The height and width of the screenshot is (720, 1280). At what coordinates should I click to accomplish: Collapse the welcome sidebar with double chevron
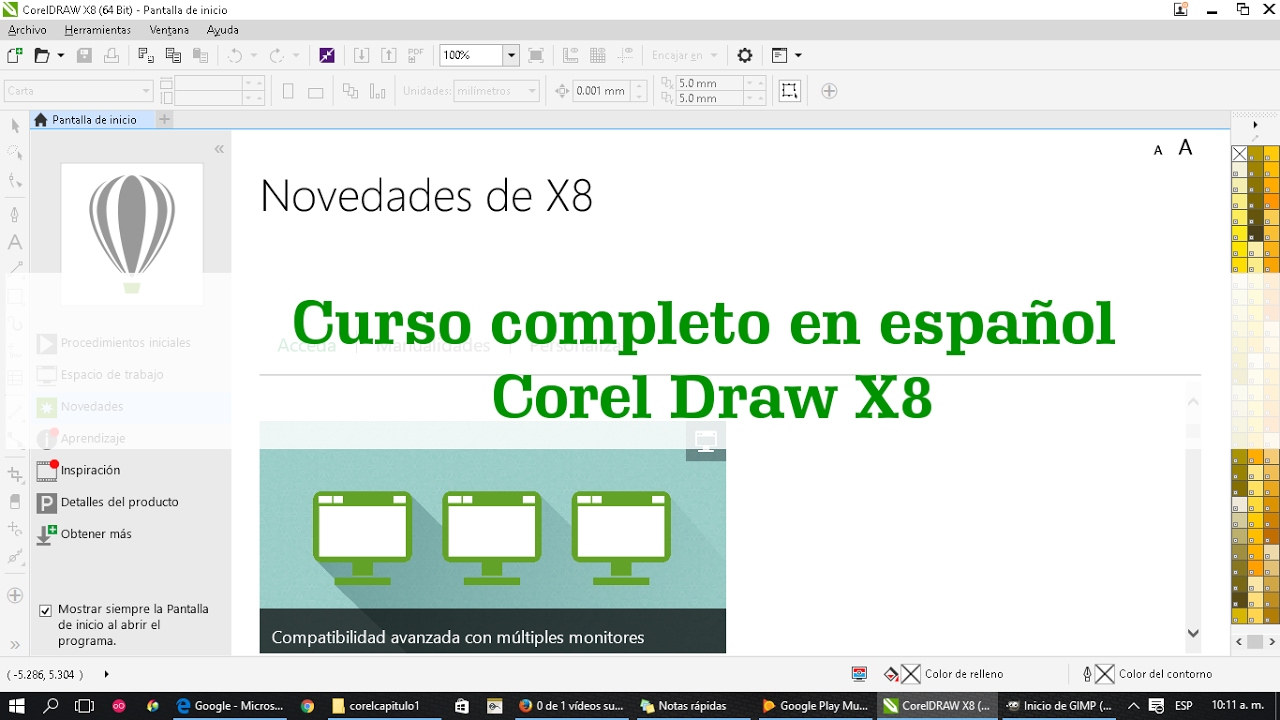[219, 149]
